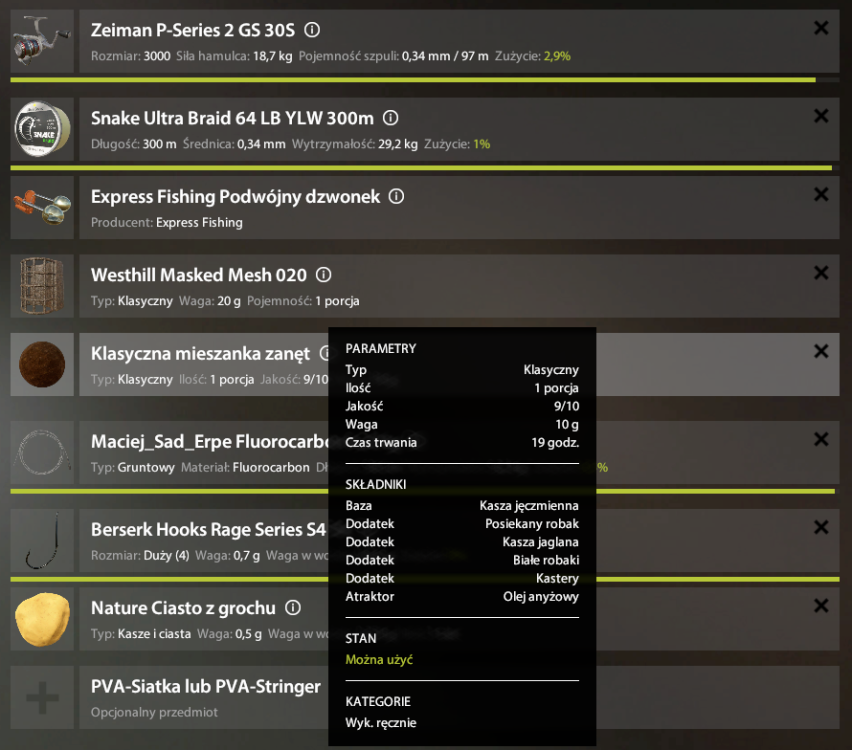The image size is (852, 750).
Task: Click 'Kastery' ingredient
Action: point(557,579)
